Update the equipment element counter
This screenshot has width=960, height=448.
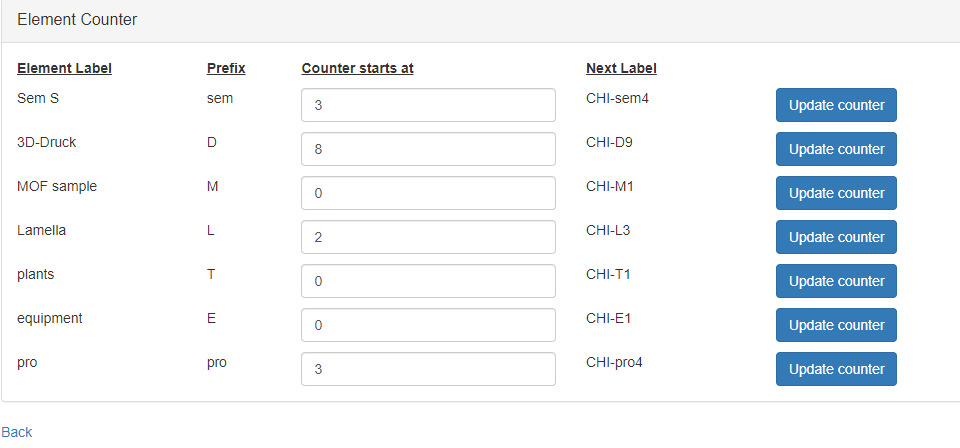coord(836,325)
